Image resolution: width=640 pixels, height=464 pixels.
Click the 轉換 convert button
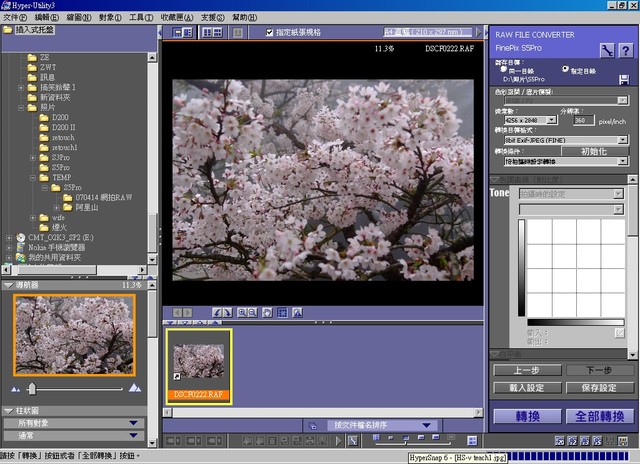[527, 417]
